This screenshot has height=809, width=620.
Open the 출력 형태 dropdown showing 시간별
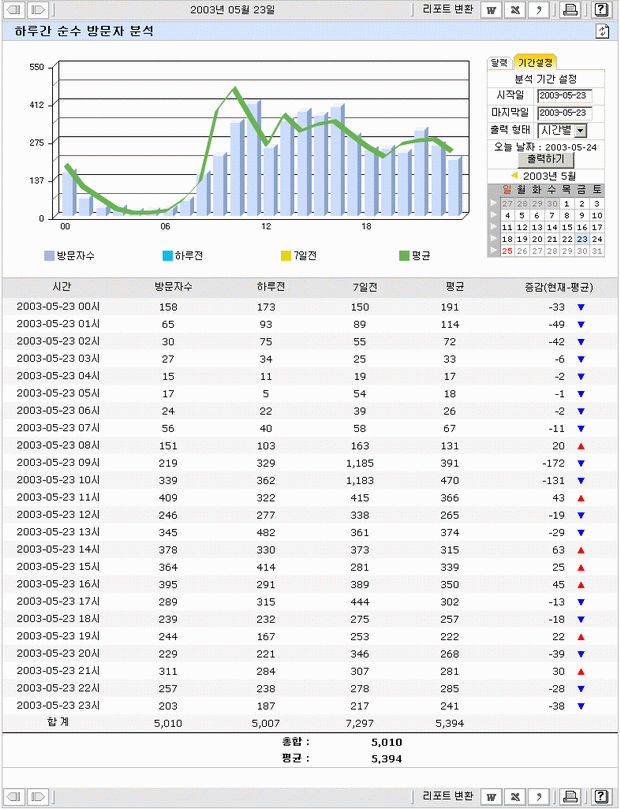tap(562, 131)
